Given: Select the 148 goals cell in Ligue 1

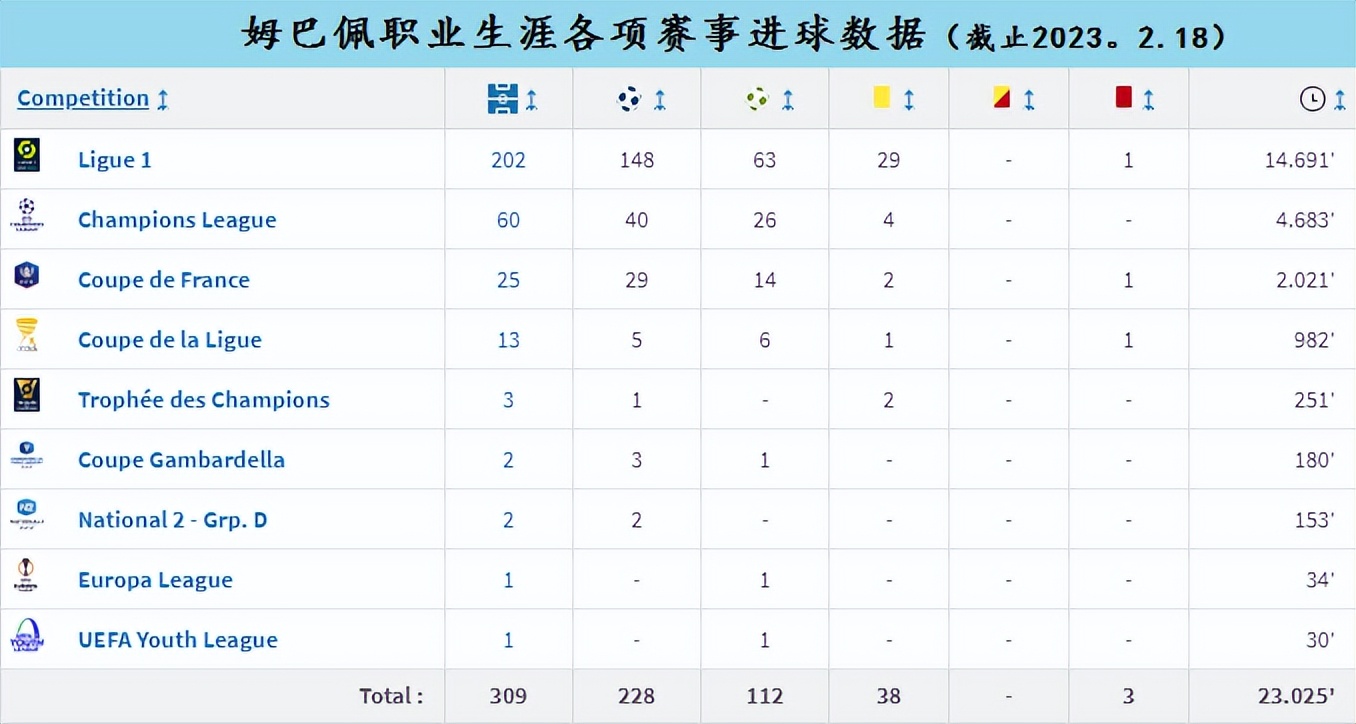Looking at the screenshot, I should tap(637, 160).
